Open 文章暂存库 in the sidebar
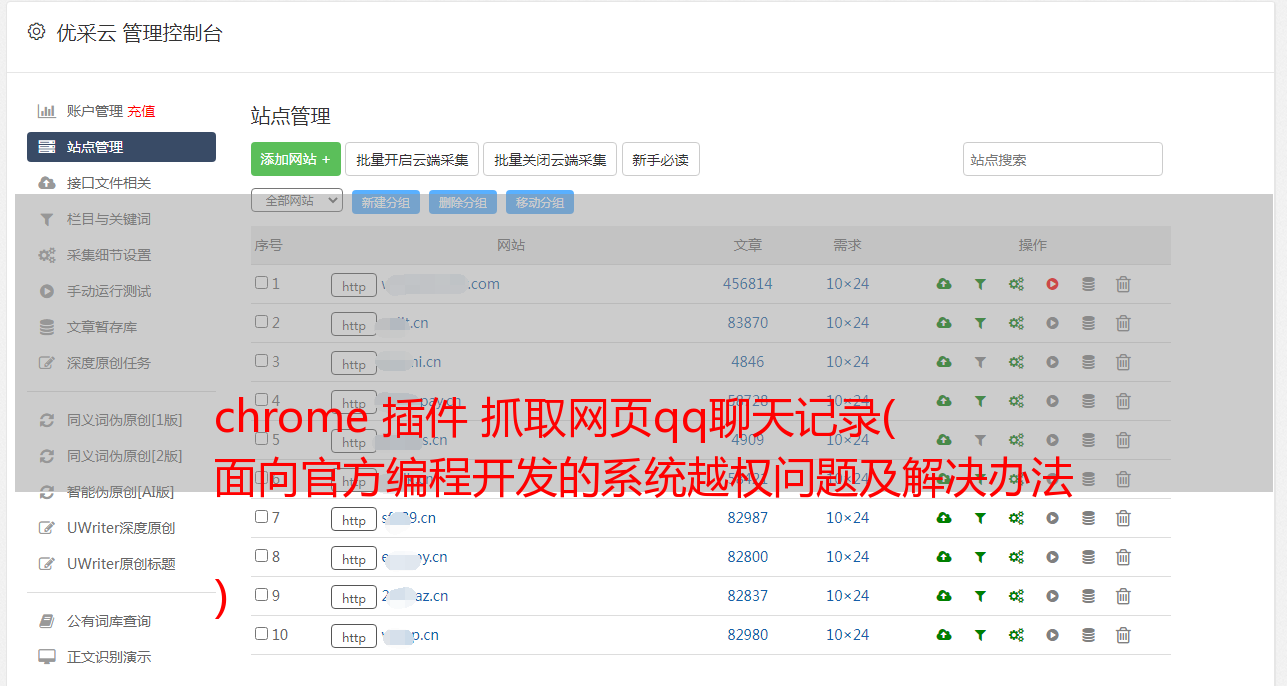This screenshot has width=1287, height=686. (102, 327)
